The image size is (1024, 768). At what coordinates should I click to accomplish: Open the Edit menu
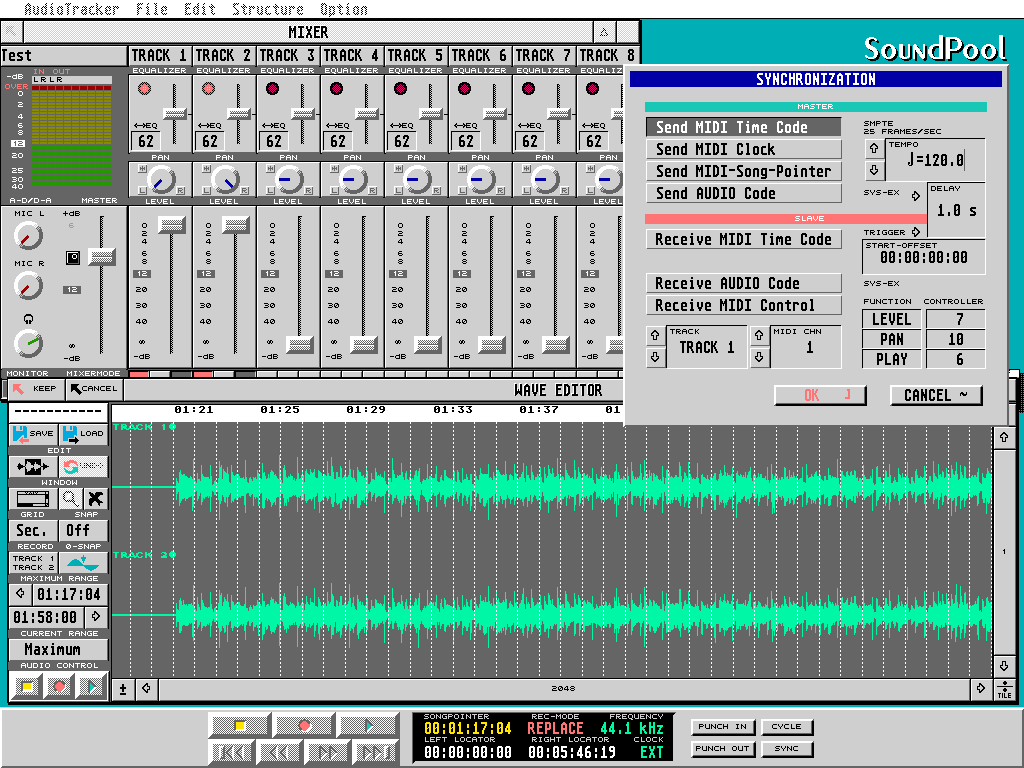(200, 9)
